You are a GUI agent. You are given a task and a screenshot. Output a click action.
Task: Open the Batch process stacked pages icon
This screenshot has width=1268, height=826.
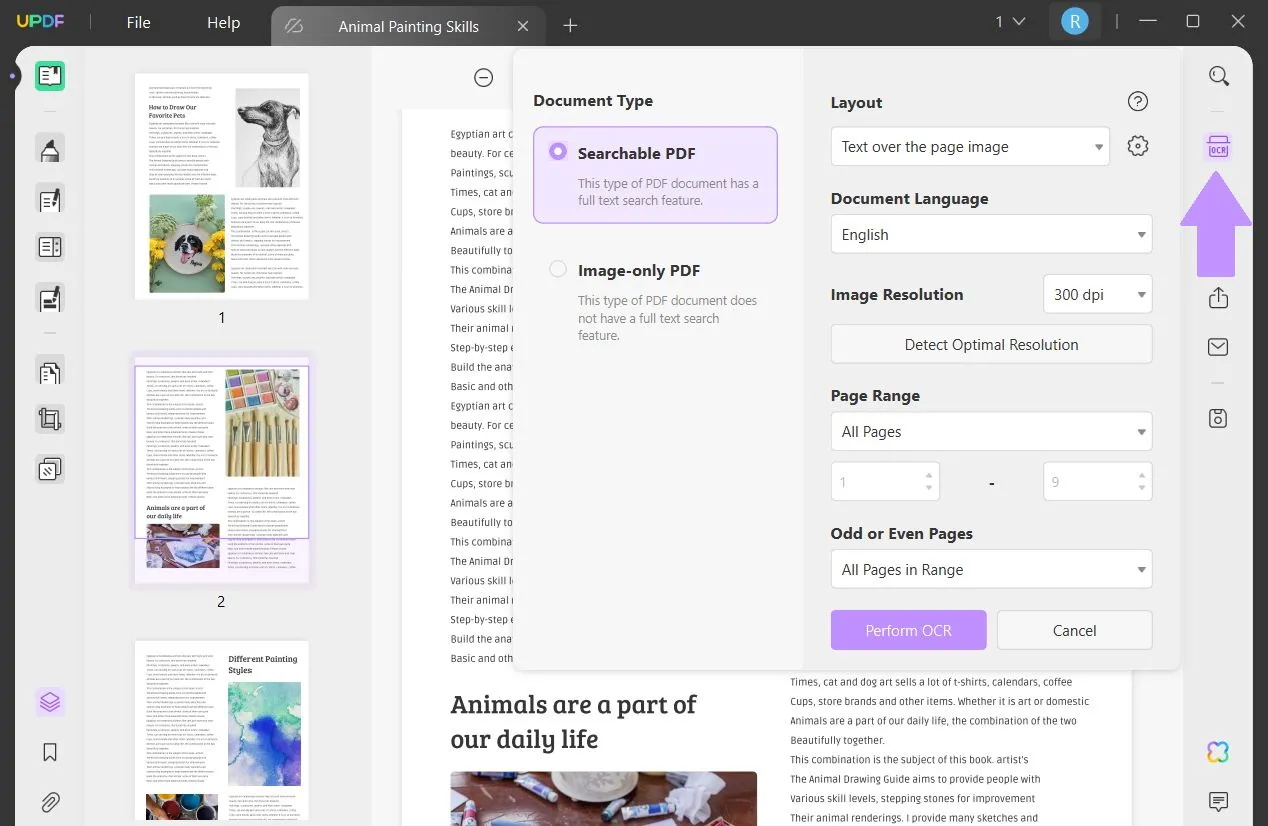[50, 468]
